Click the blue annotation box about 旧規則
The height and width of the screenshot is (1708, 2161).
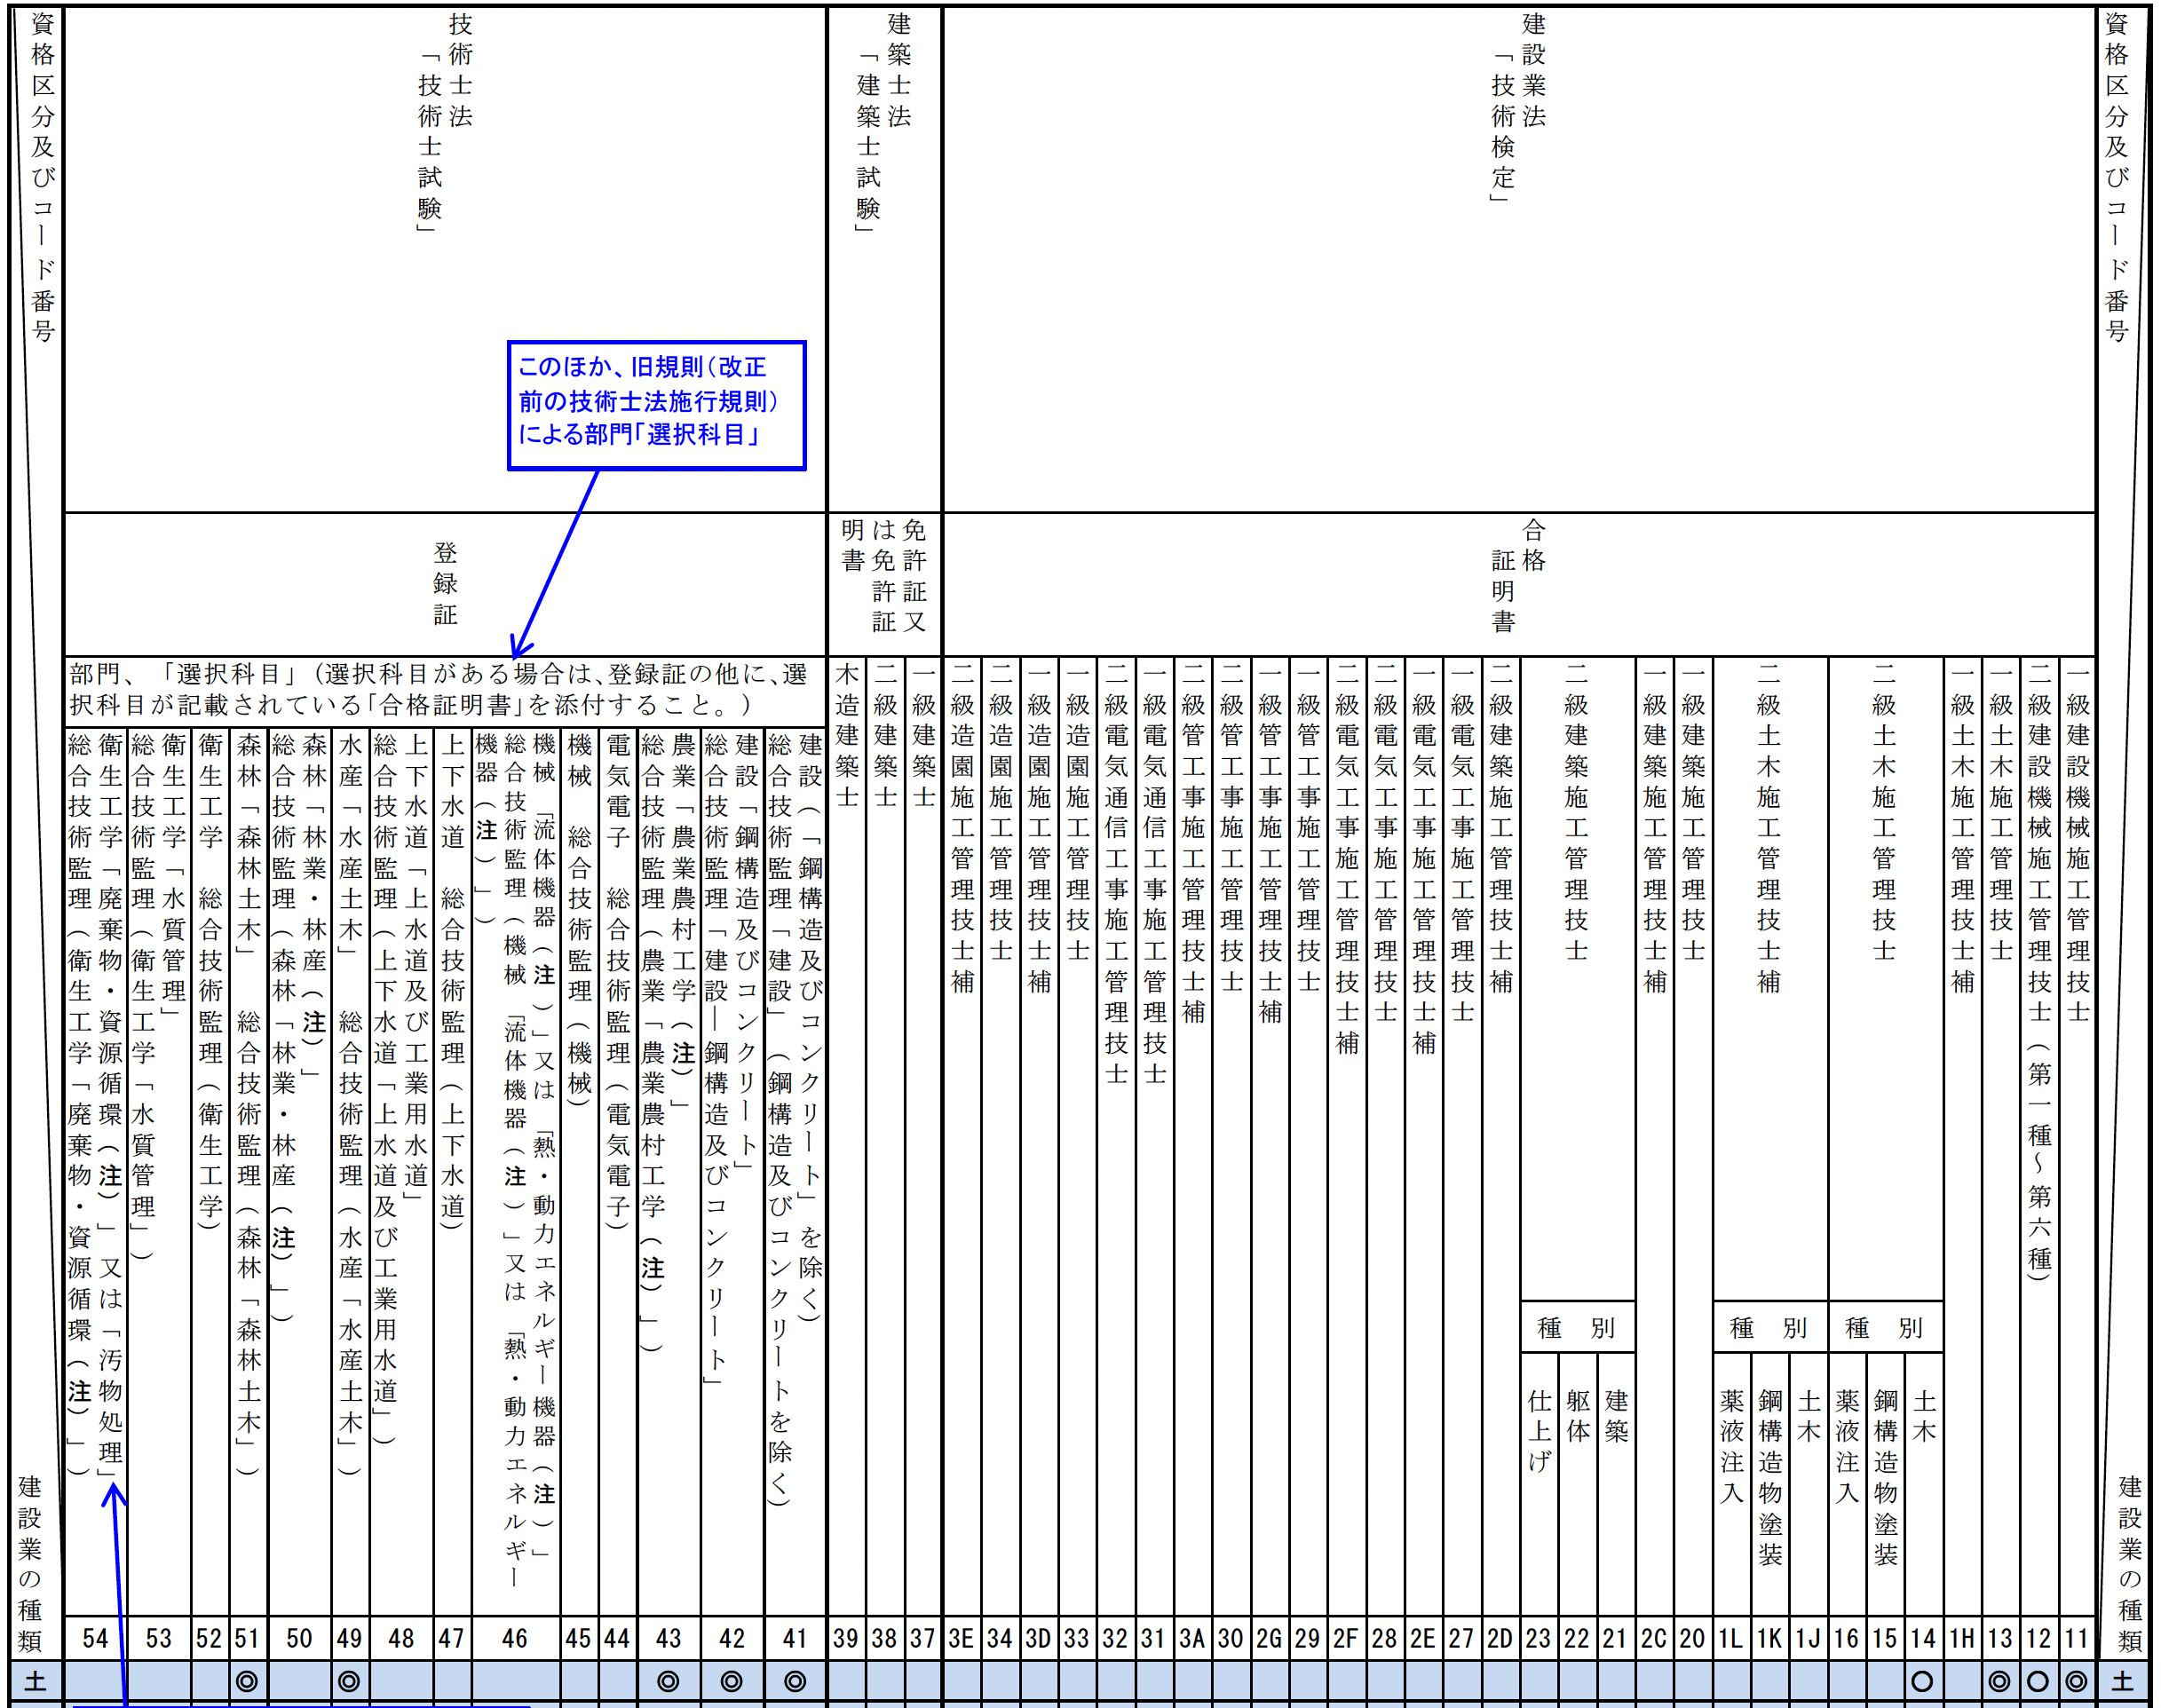[656, 405]
